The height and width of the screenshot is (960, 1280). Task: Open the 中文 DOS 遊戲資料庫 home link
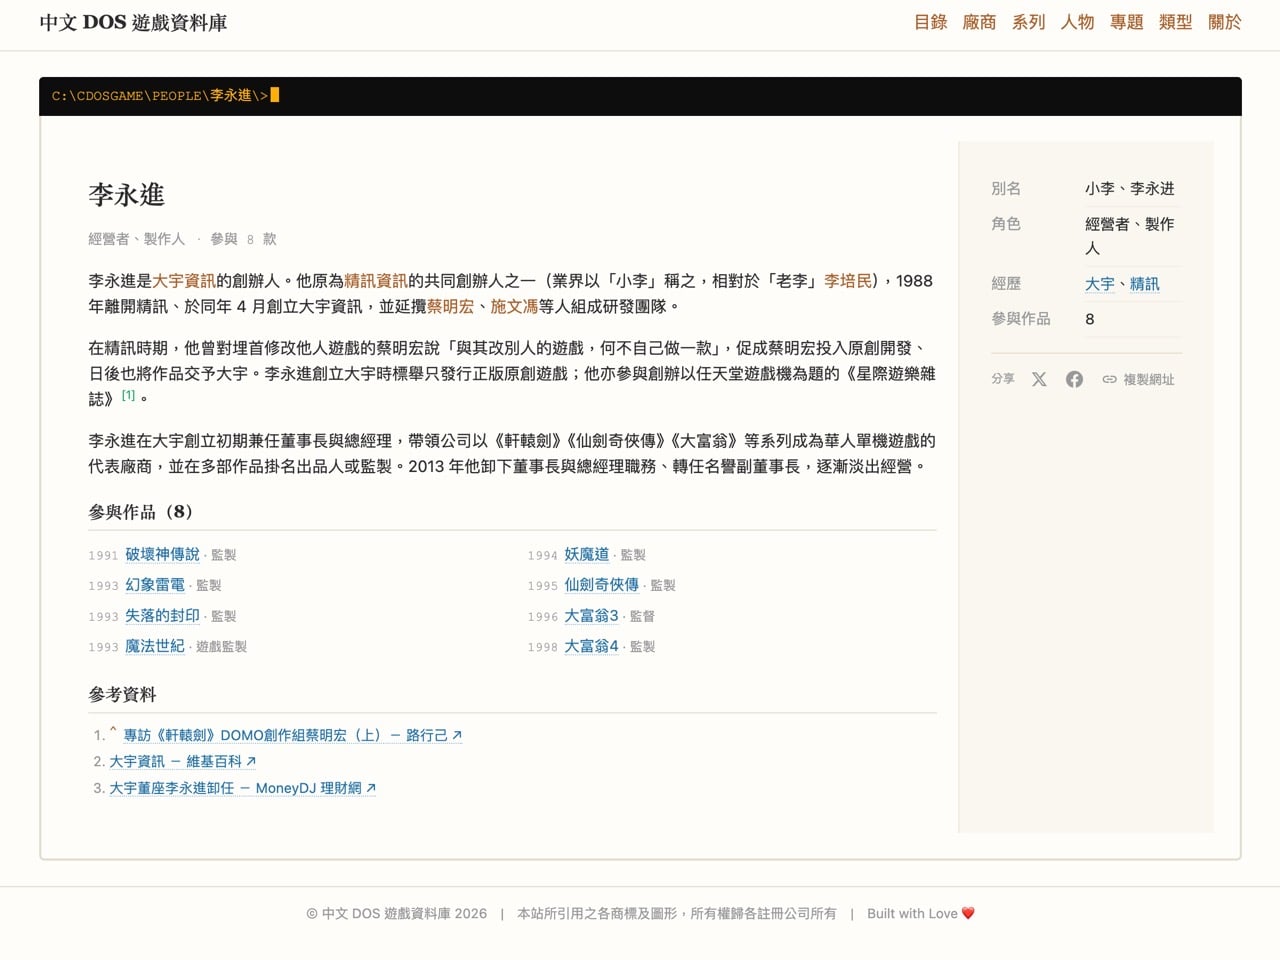tap(133, 22)
